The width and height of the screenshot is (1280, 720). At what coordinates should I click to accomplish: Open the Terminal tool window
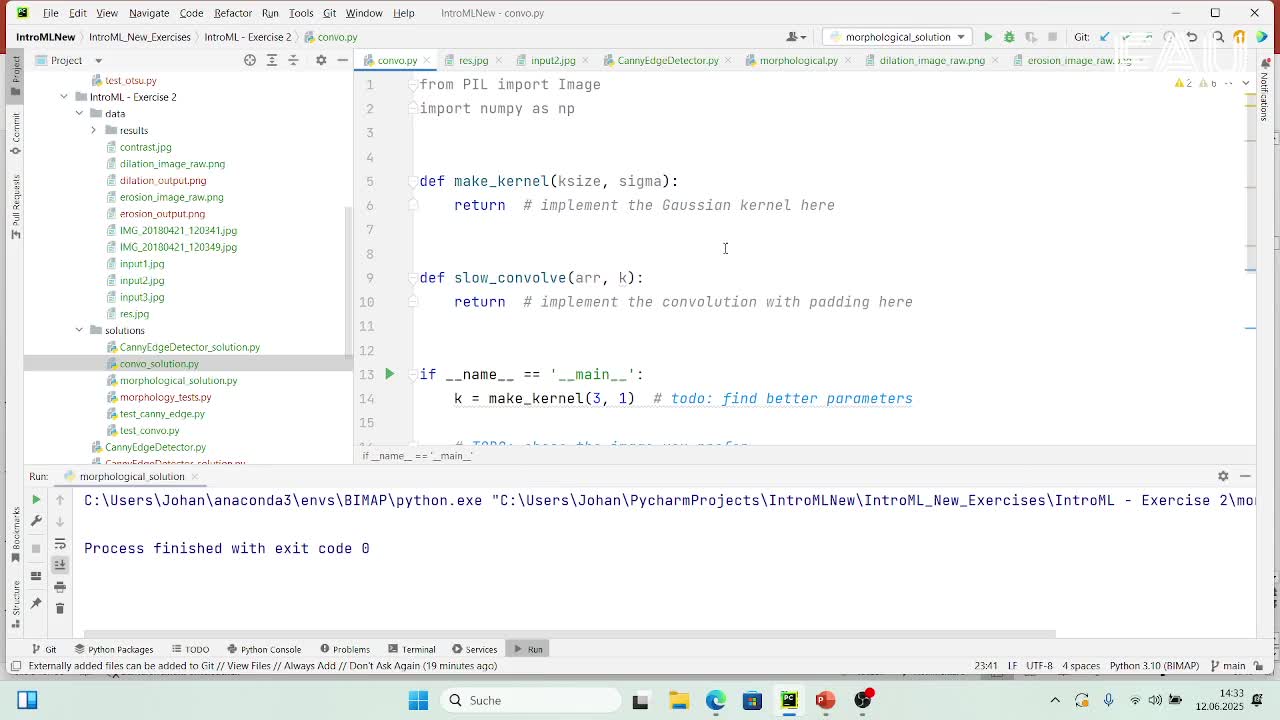[412, 649]
